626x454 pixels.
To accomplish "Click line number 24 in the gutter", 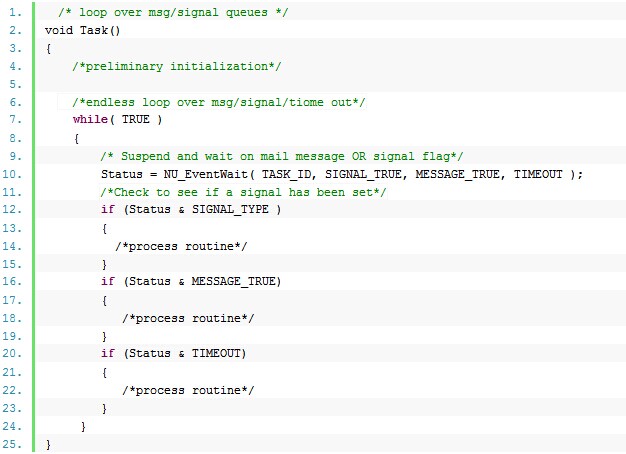I will pyautogui.click(x=12, y=426).
